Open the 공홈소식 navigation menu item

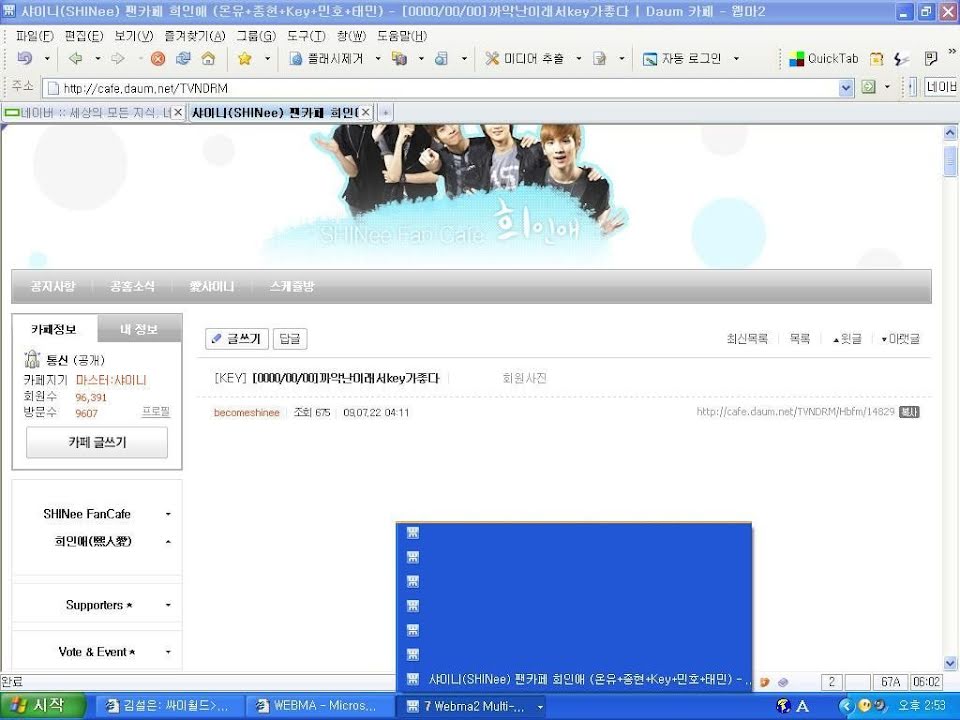(132, 286)
